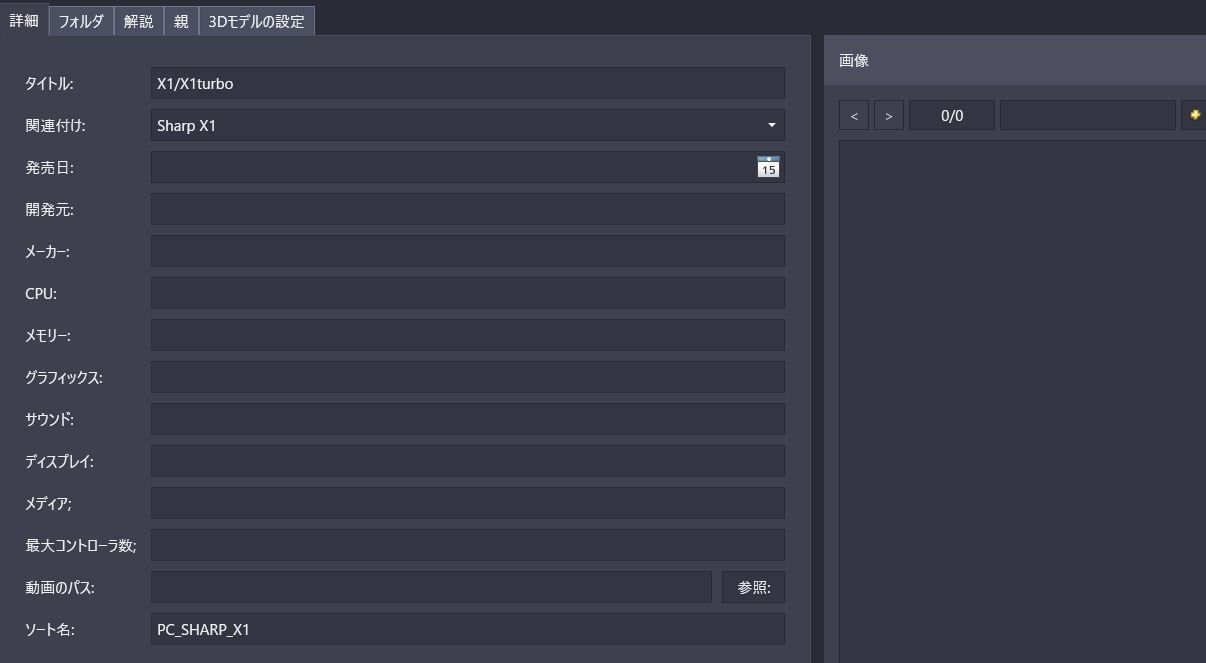Open the 解説 tab
The width and height of the screenshot is (1206, 663).
139,21
